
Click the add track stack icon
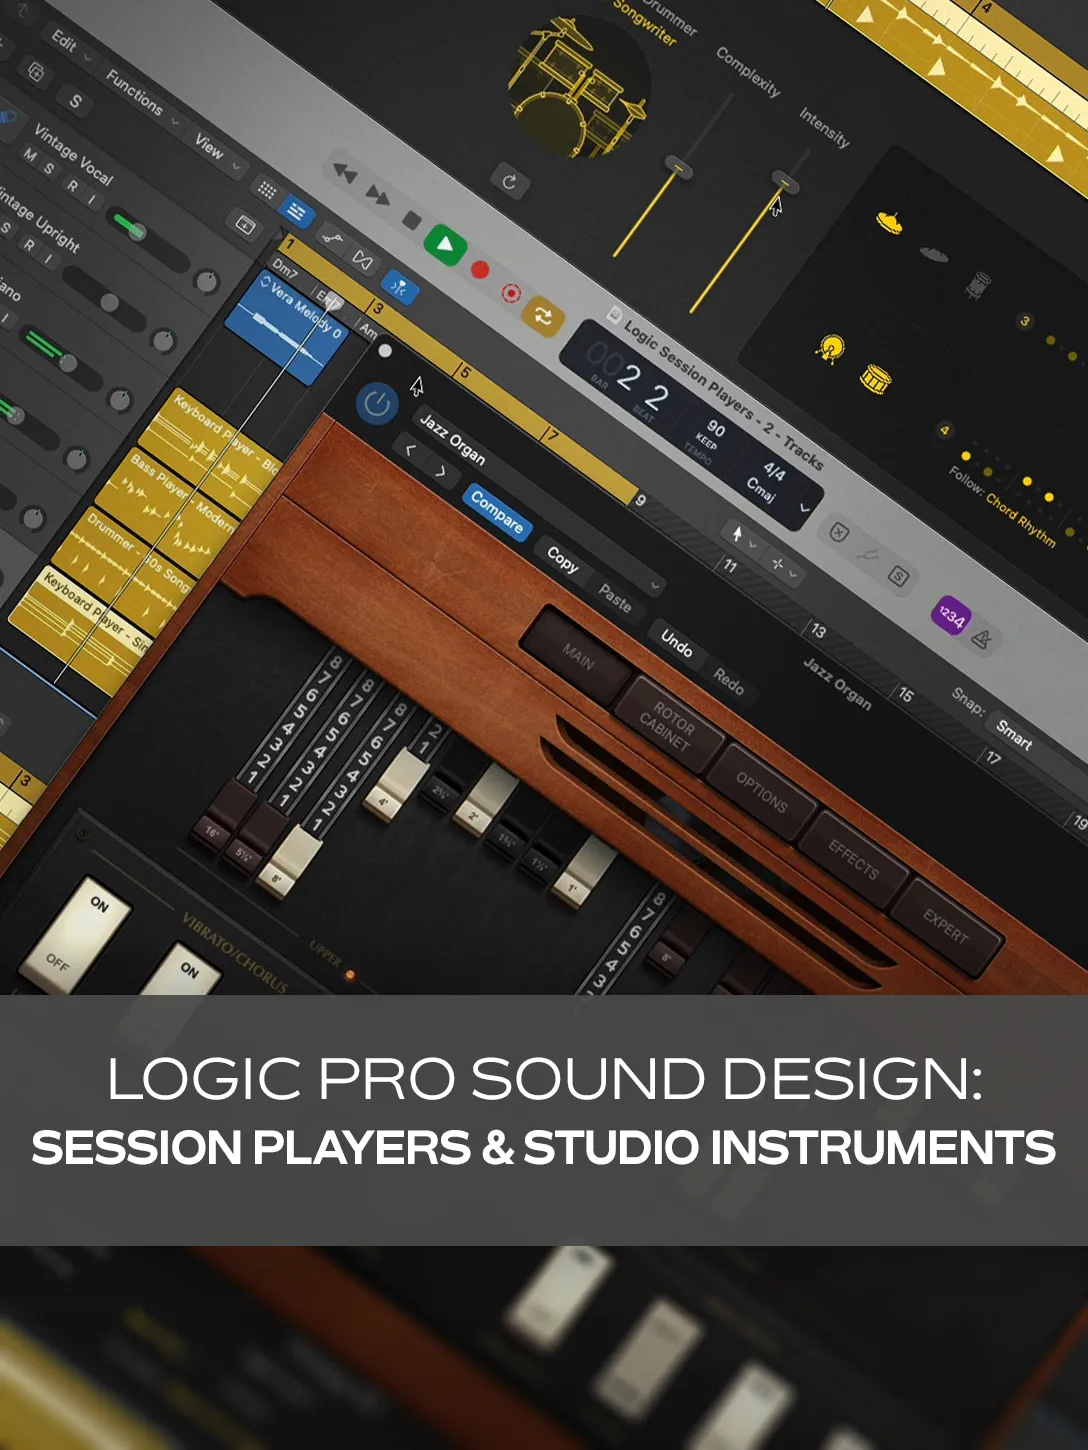tap(37, 72)
